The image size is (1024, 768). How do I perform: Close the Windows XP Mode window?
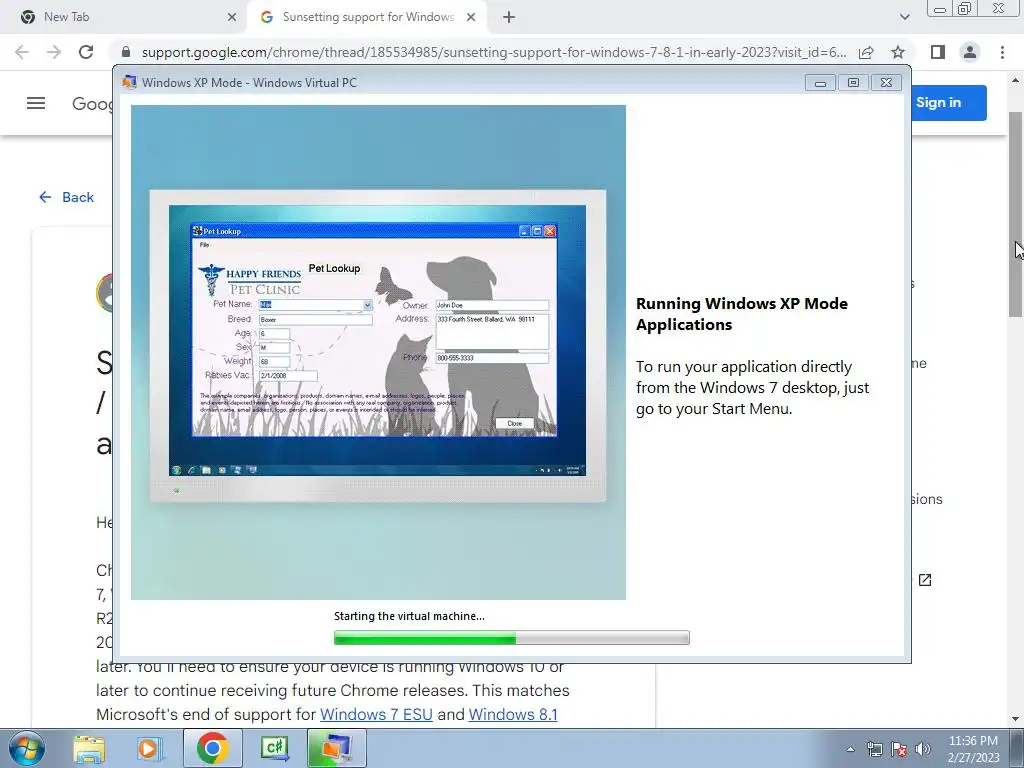click(886, 82)
